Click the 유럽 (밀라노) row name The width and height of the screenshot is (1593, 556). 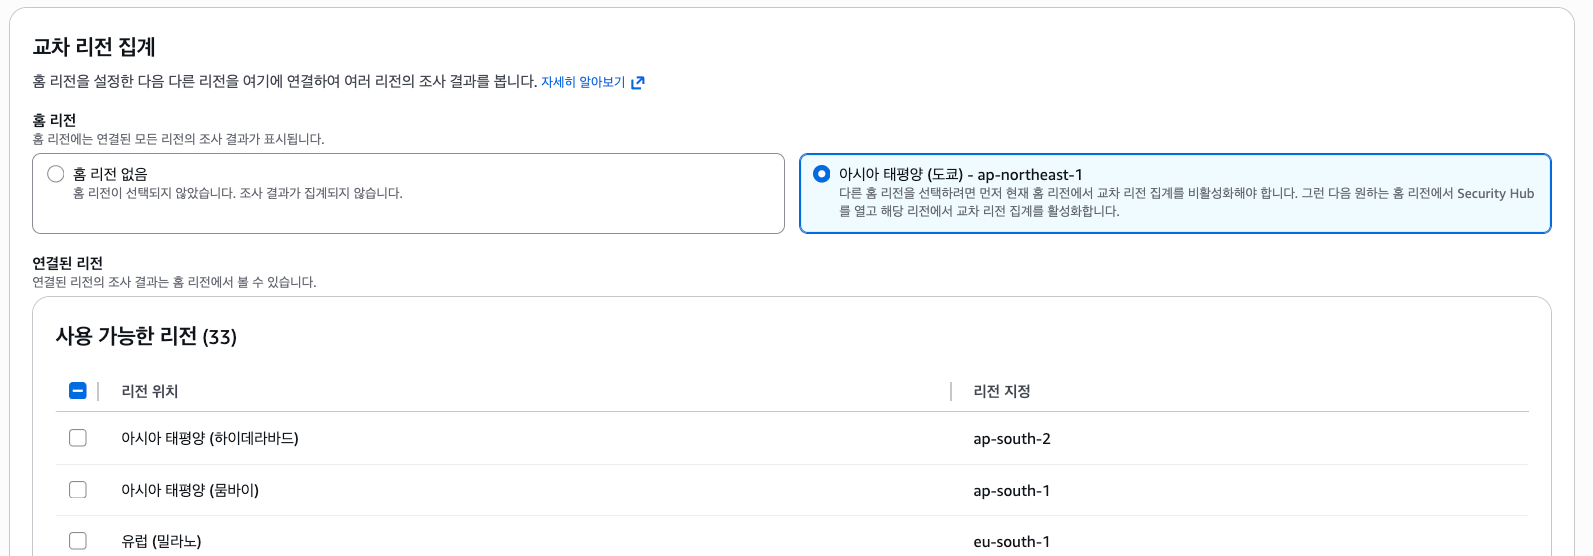click(161, 541)
